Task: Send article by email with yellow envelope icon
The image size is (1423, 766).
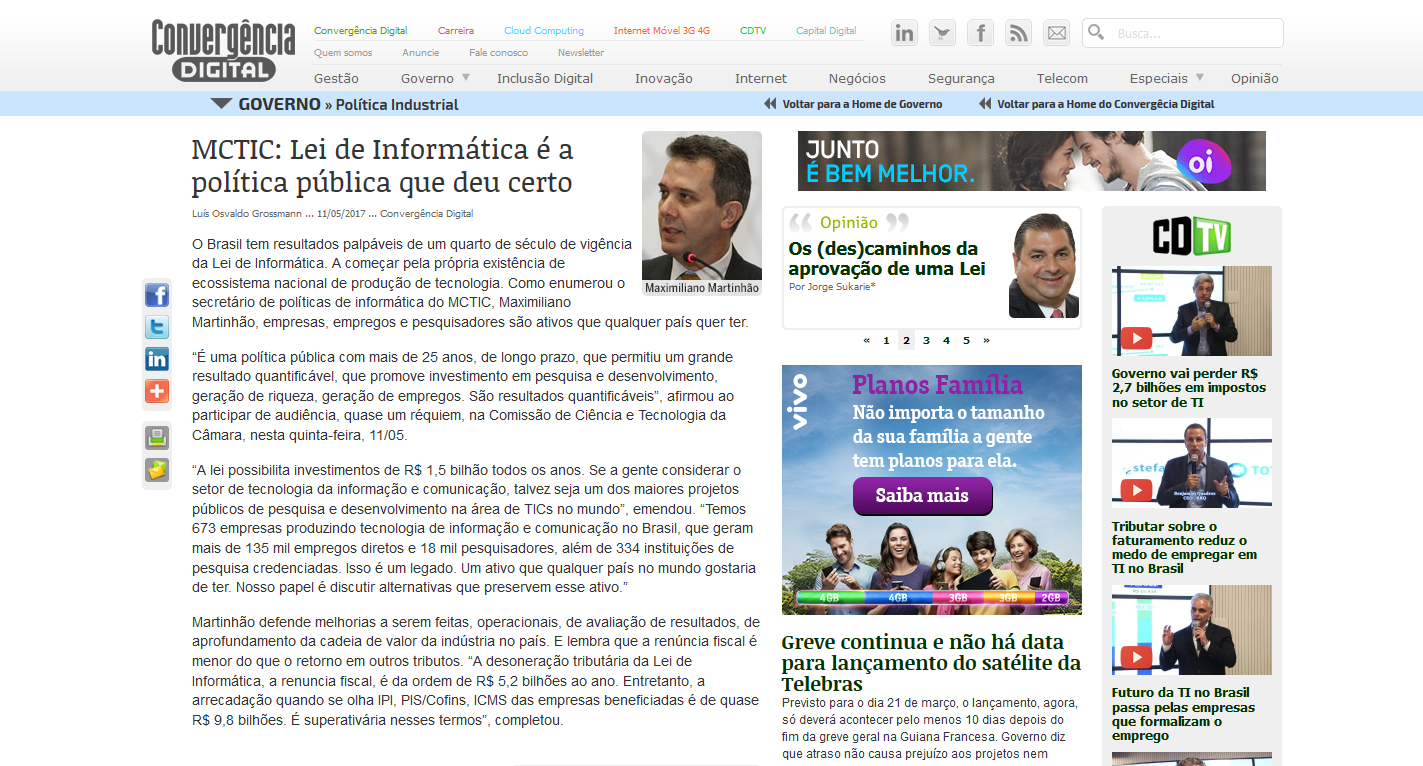Action: [x=157, y=469]
